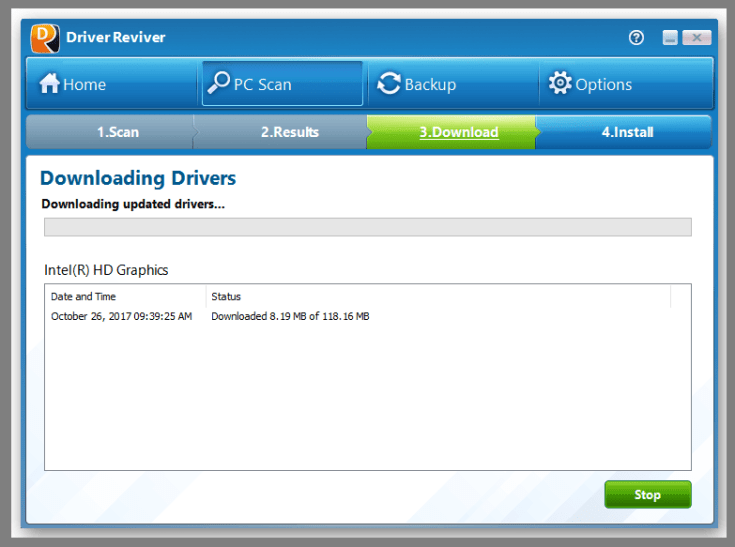The image size is (735, 547).
Task: Close the Driver Reviver window
Action: pyautogui.click(x=697, y=37)
